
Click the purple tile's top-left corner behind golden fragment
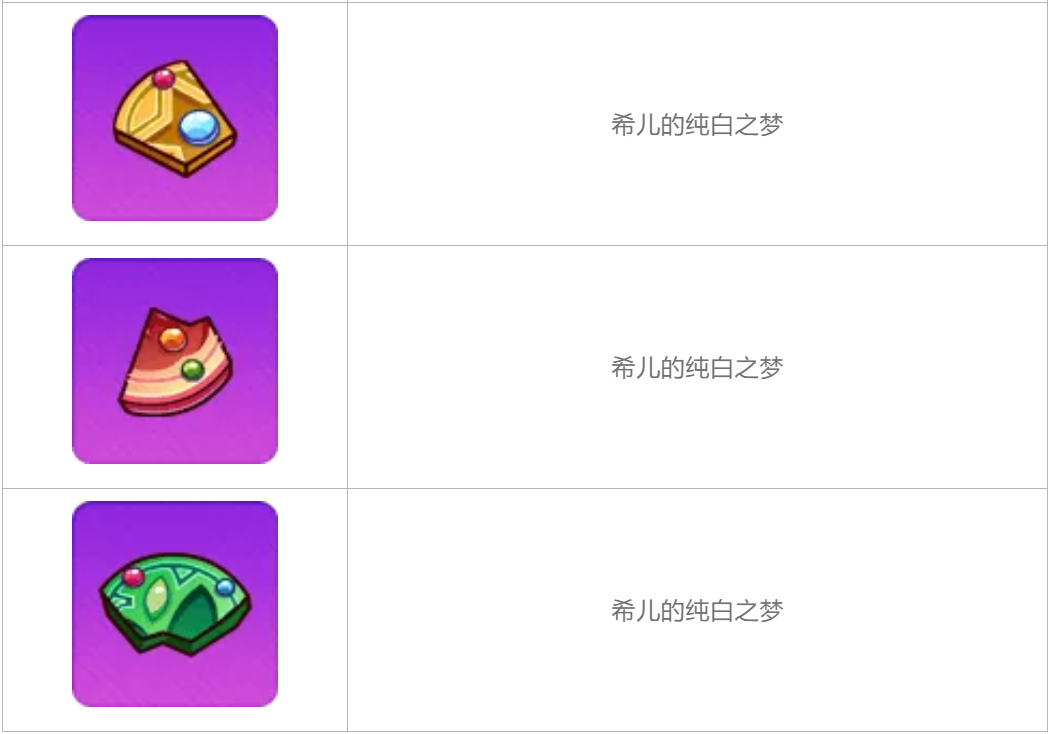82,25
